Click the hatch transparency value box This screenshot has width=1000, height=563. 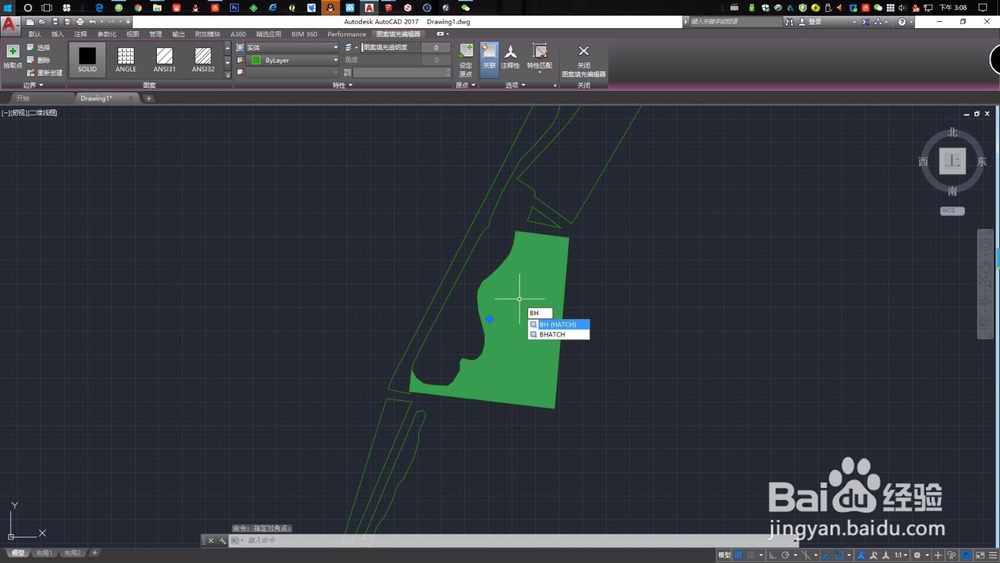(436, 47)
